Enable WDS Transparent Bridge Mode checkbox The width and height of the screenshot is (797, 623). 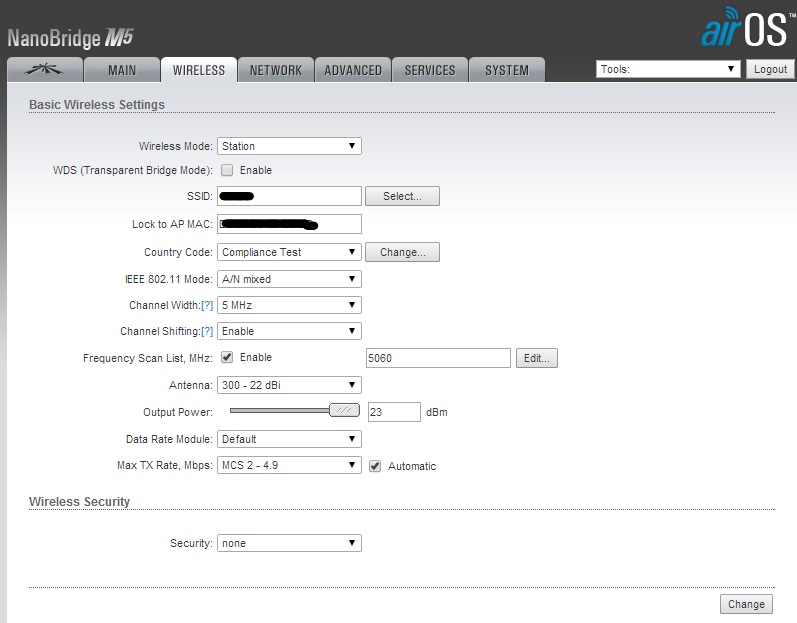tap(227, 170)
